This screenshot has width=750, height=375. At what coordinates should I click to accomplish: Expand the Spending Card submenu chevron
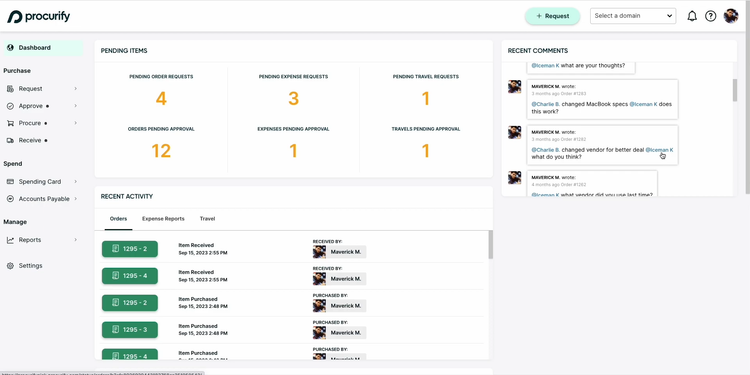76,182
